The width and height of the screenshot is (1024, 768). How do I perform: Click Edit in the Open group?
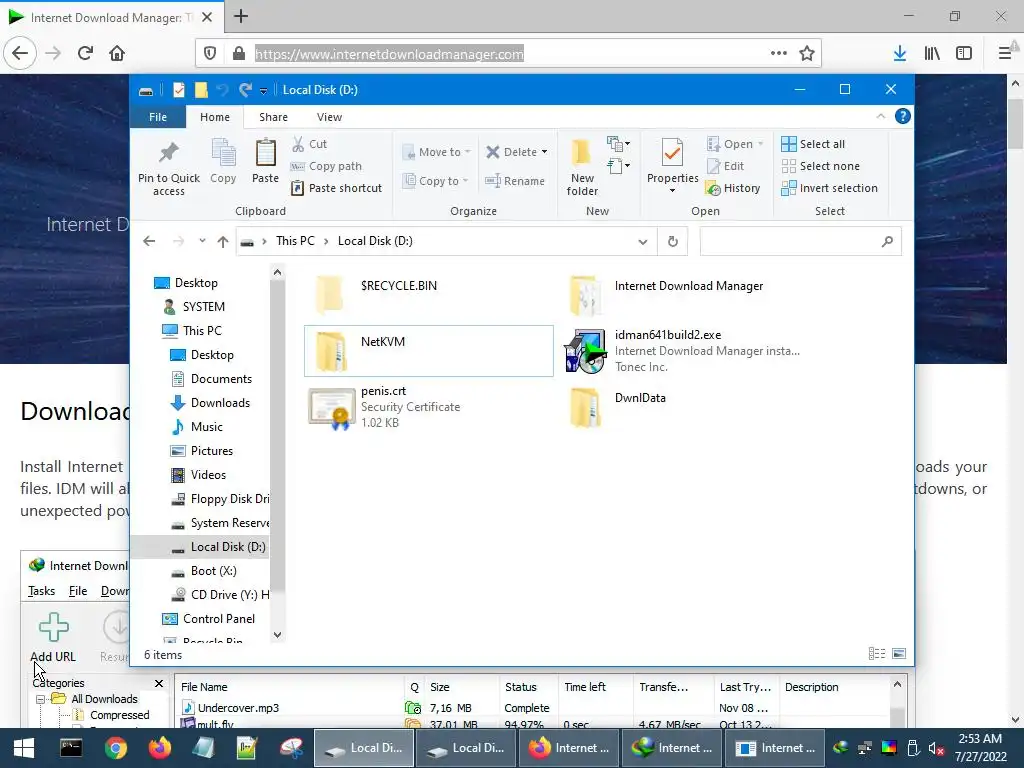pyautogui.click(x=726, y=166)
